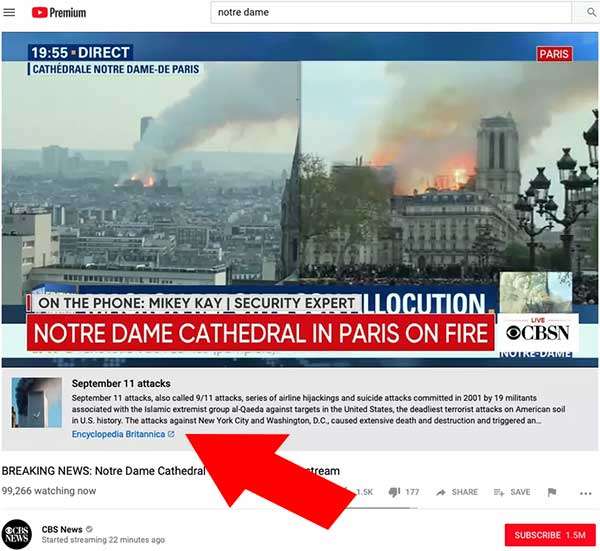Screen dimensions: 600x551
Task: Open the external link icon beside Britannica
Action: 171,434
